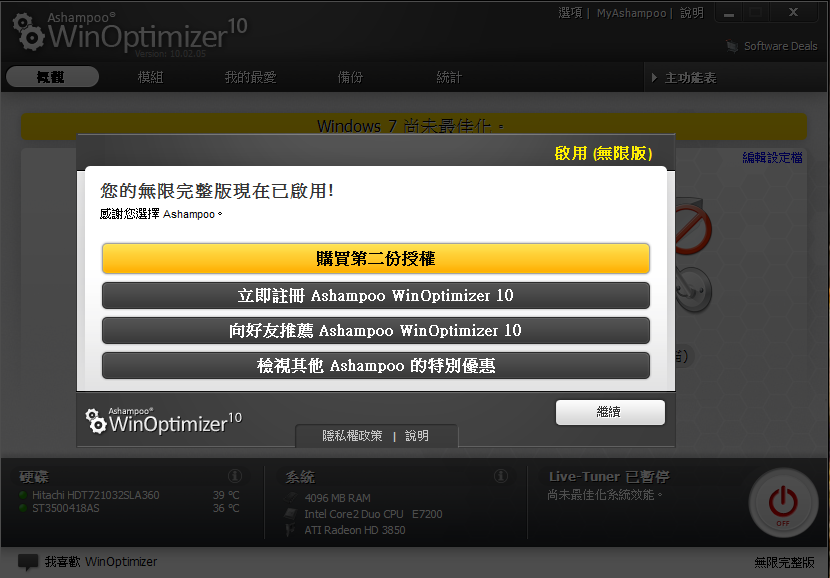
Task: Click the 4096 MB RAM text
Action: 337,498
